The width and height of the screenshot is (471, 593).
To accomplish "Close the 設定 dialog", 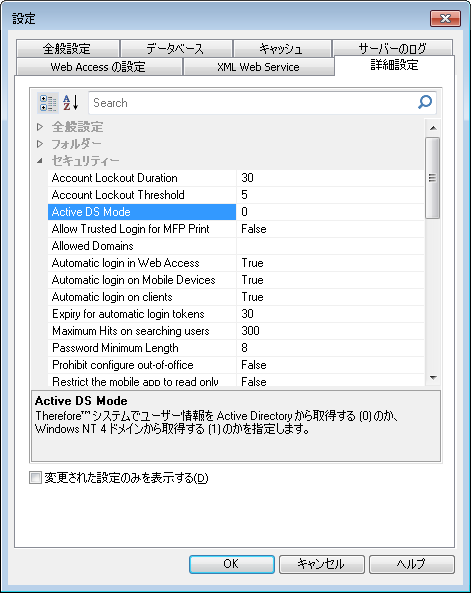I will point(445,18).
